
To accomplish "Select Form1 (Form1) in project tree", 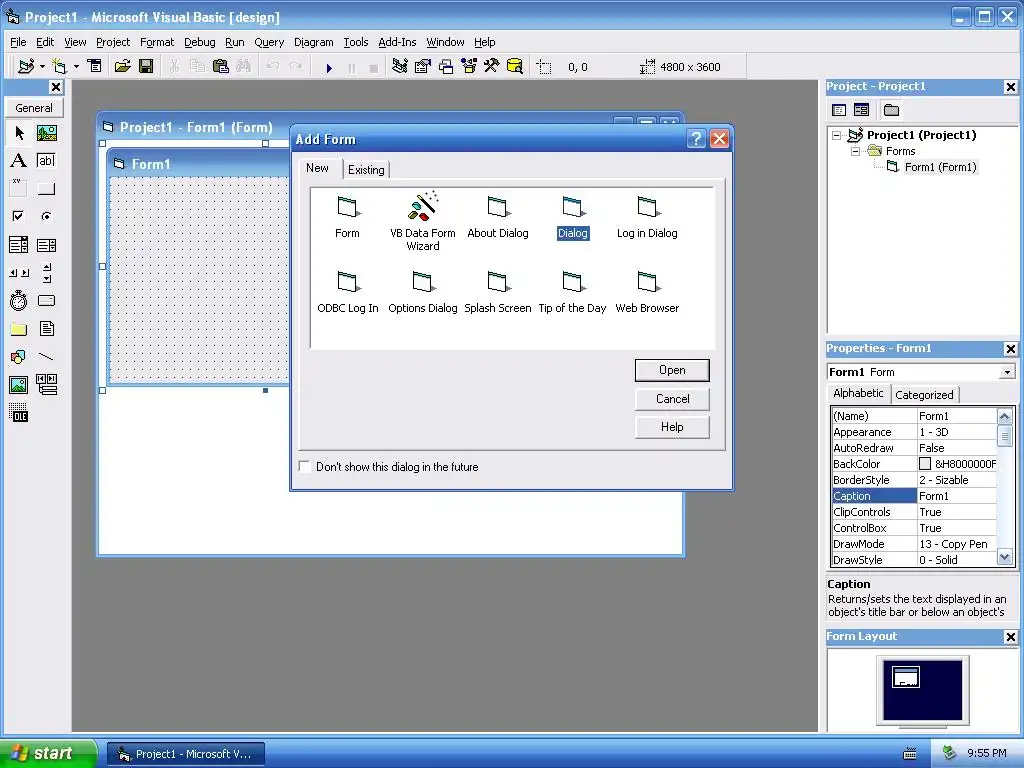I will [x=940, y=167].
